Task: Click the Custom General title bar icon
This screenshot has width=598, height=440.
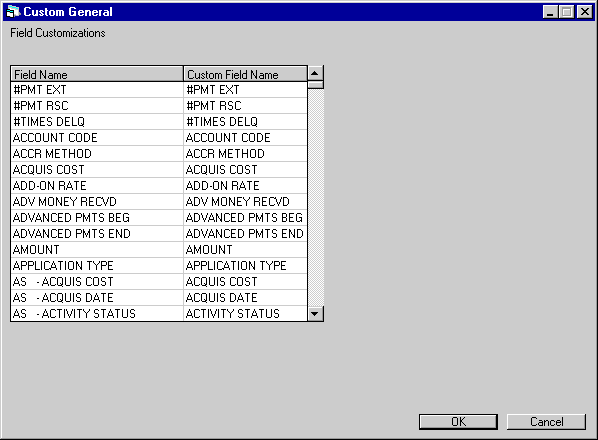Action: pos(13,12)
